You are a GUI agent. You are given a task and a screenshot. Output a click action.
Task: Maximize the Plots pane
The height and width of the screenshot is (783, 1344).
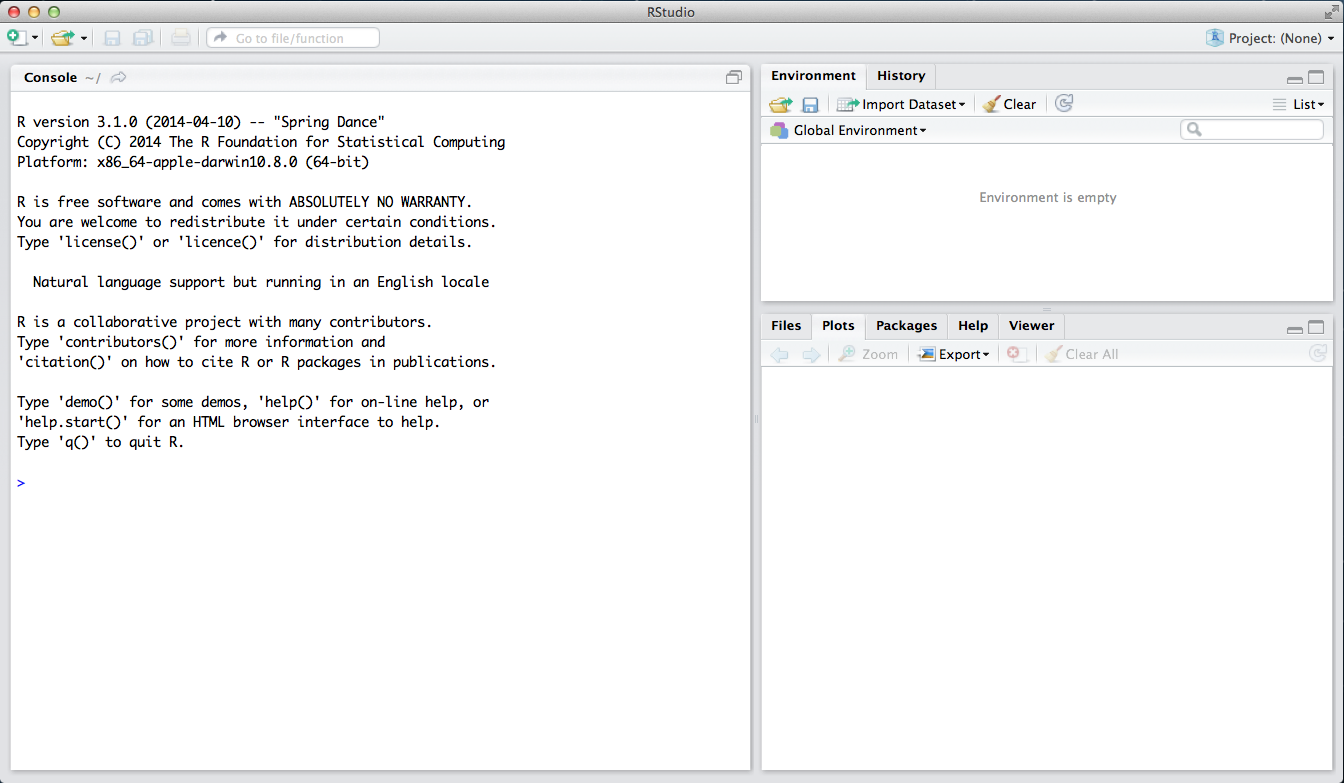tap(1316, 327)
